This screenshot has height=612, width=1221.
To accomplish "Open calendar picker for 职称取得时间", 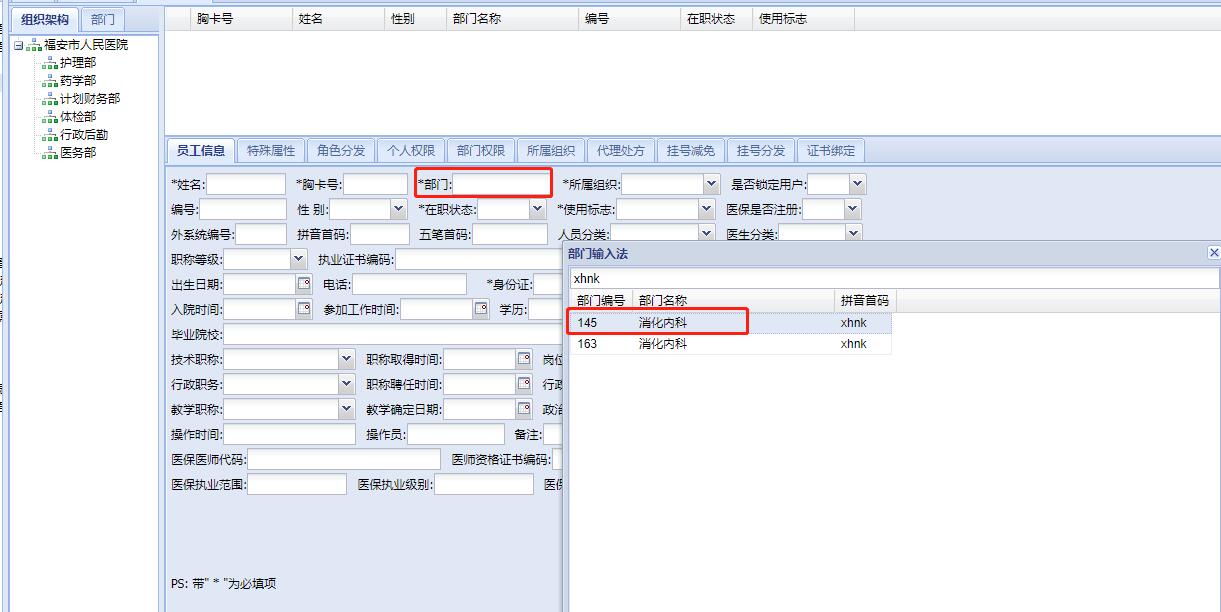I will (523, 359).
